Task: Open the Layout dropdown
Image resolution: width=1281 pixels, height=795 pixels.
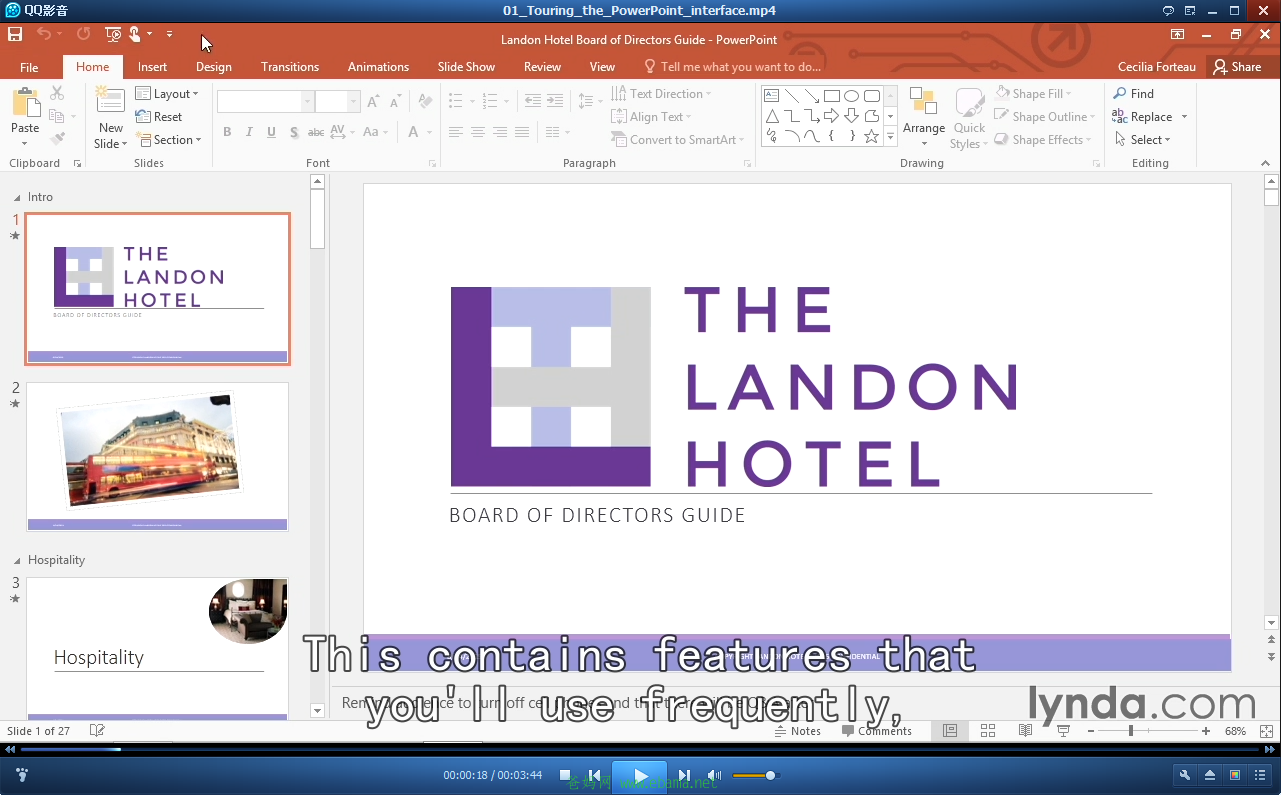Action: coord(167,94)
